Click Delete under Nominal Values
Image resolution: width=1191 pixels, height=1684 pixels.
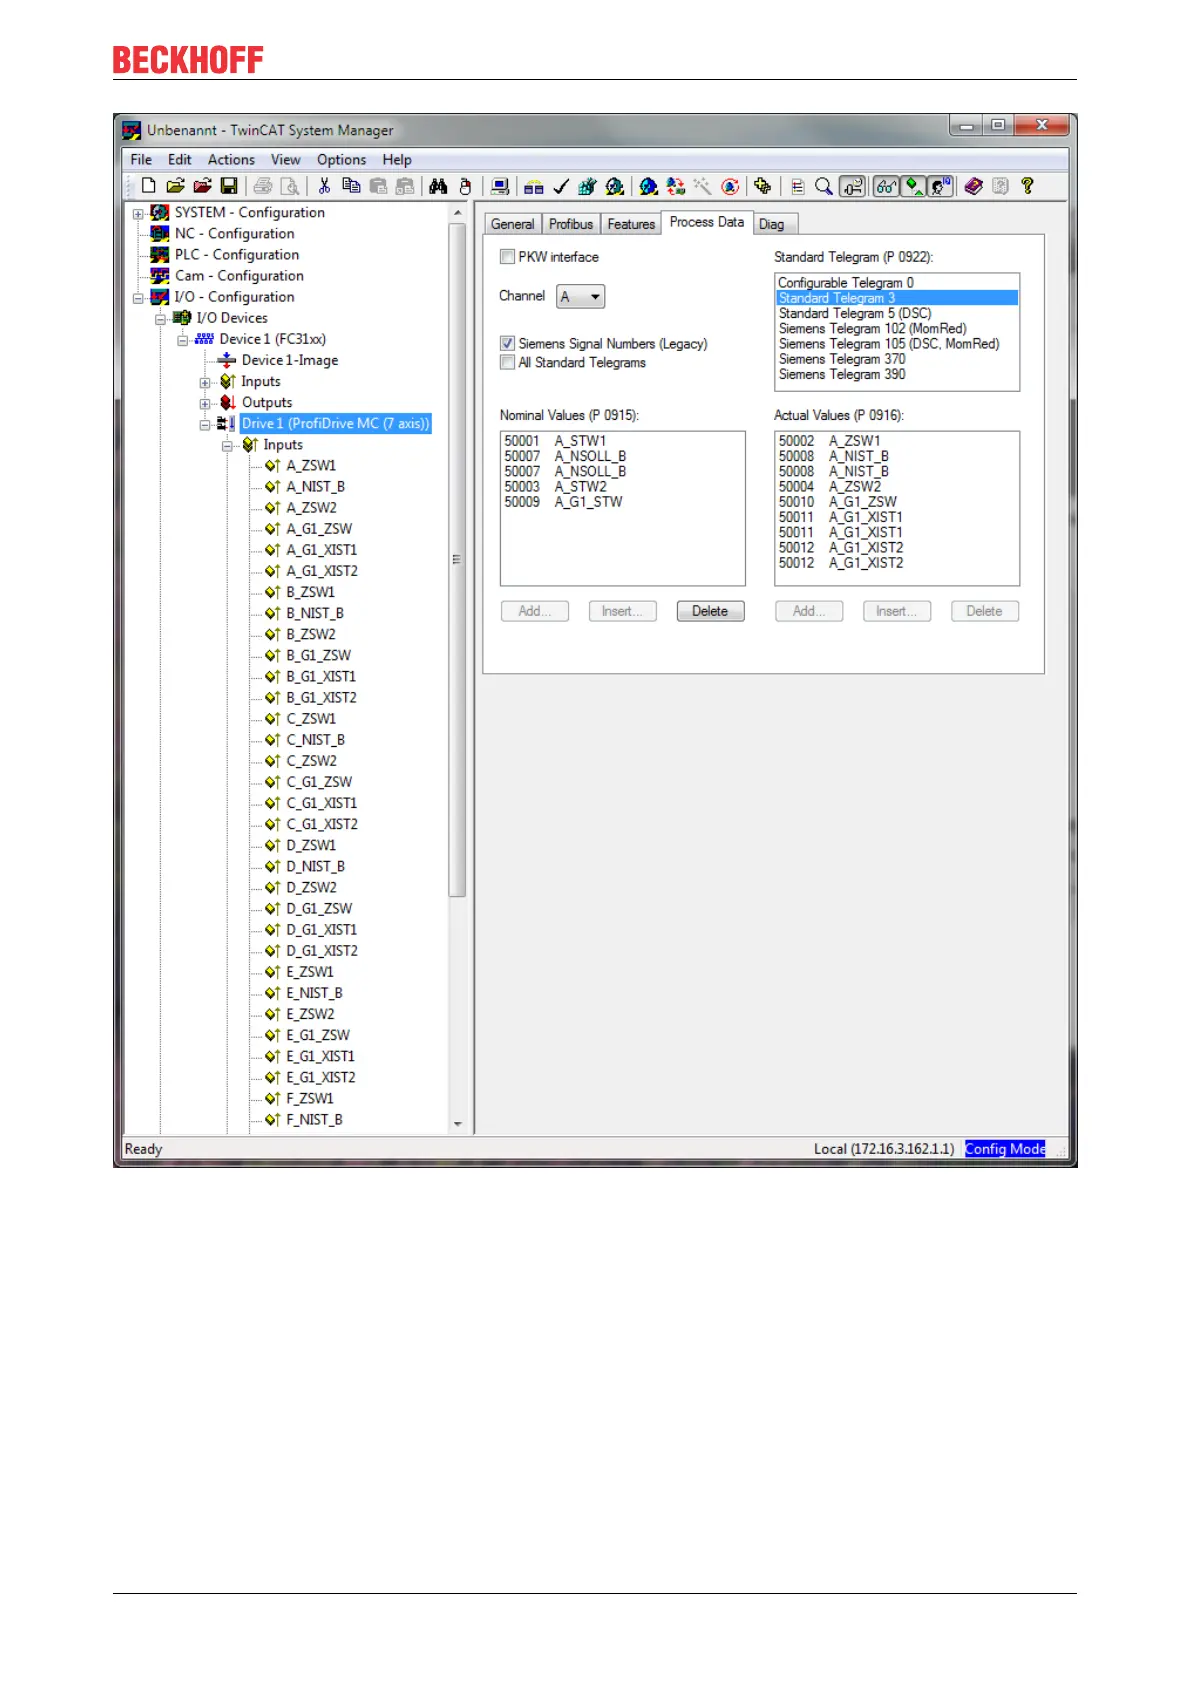[710, 611]
